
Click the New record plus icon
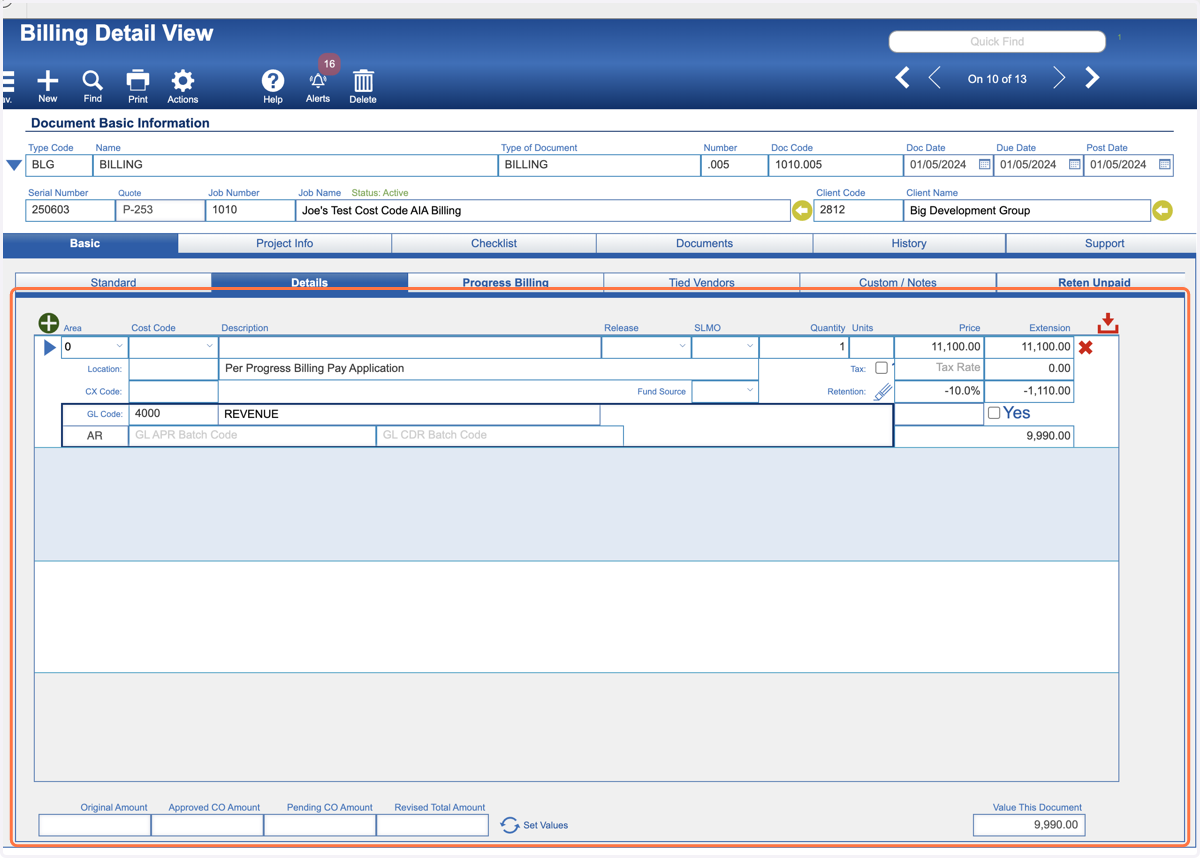47,81
